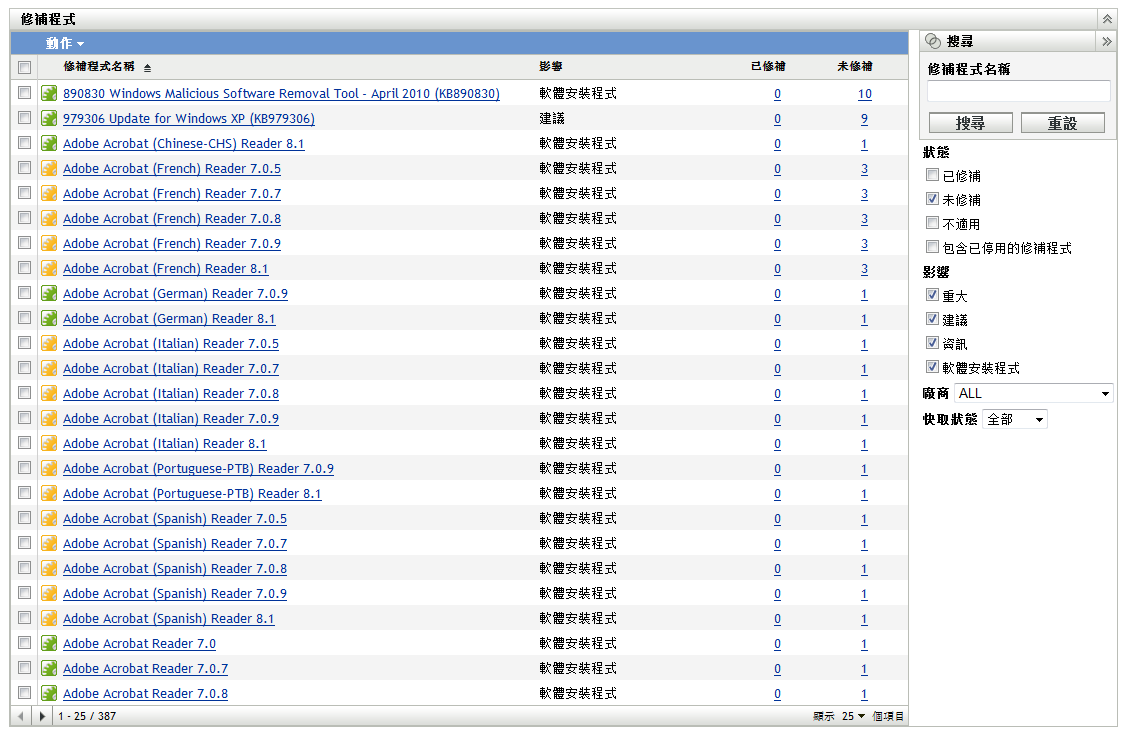
Task: Click the 建議 impact cell for KB979306
Action: coord(552,118)
